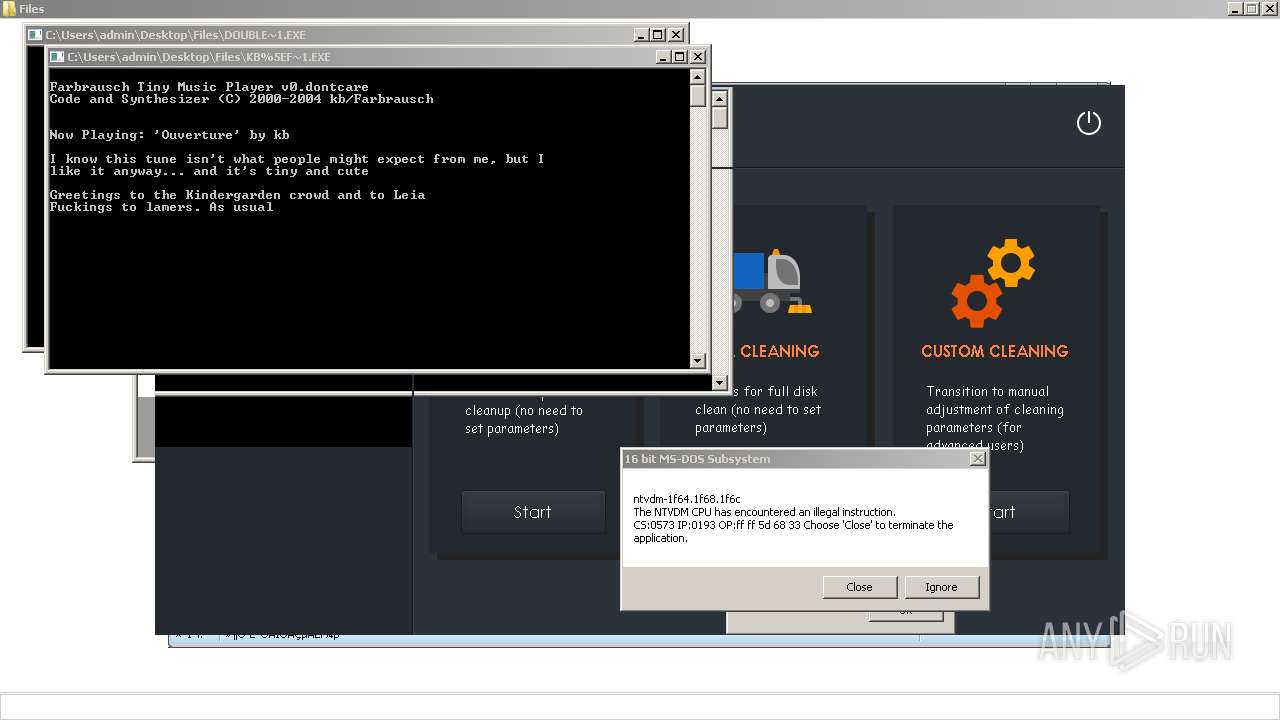Maximize the KB%5EF~1.EXE console window
Screen dimensions: 1280x720
pyautogui.click(x=679, y=57)
